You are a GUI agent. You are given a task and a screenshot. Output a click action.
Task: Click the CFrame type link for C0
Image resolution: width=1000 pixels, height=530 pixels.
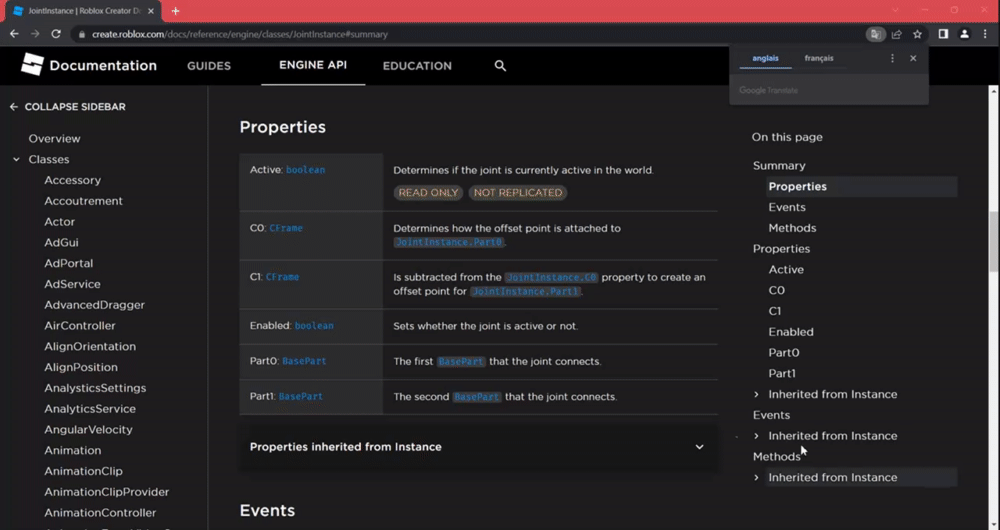click(286, 228)
